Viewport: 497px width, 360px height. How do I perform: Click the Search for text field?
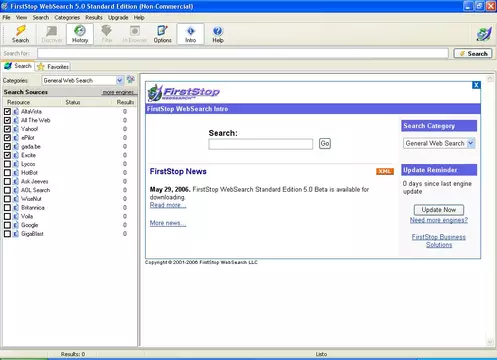(x=243, y=53)
